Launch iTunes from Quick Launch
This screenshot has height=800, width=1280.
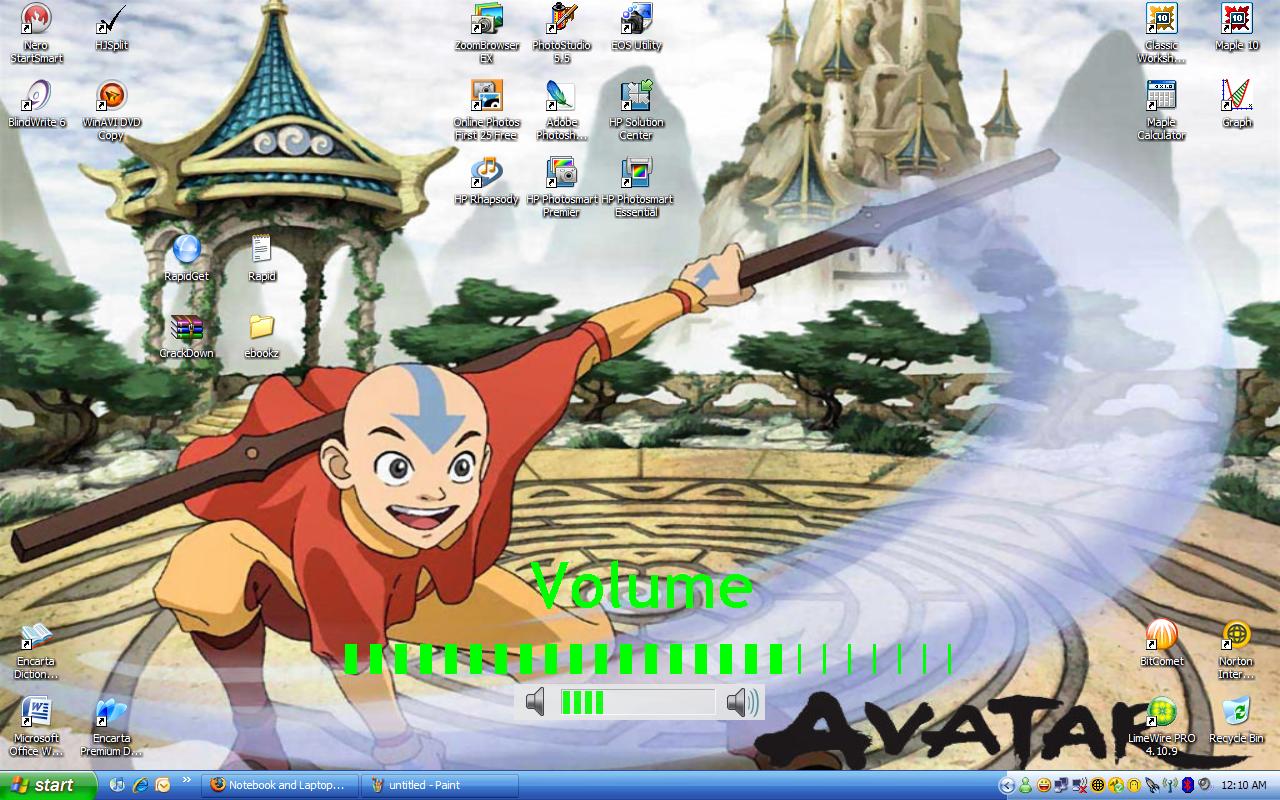click(x=117, y=785)
